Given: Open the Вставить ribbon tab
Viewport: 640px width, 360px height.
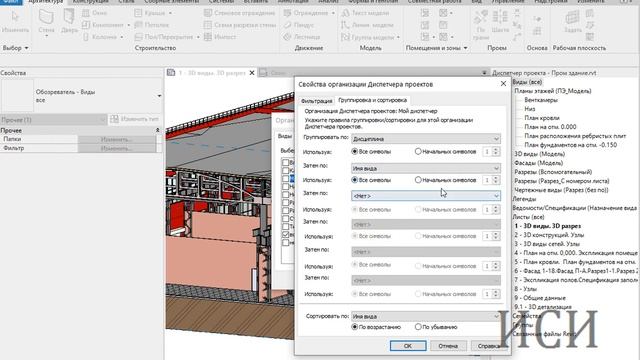Looking at the screenshot, I should 256,2.
